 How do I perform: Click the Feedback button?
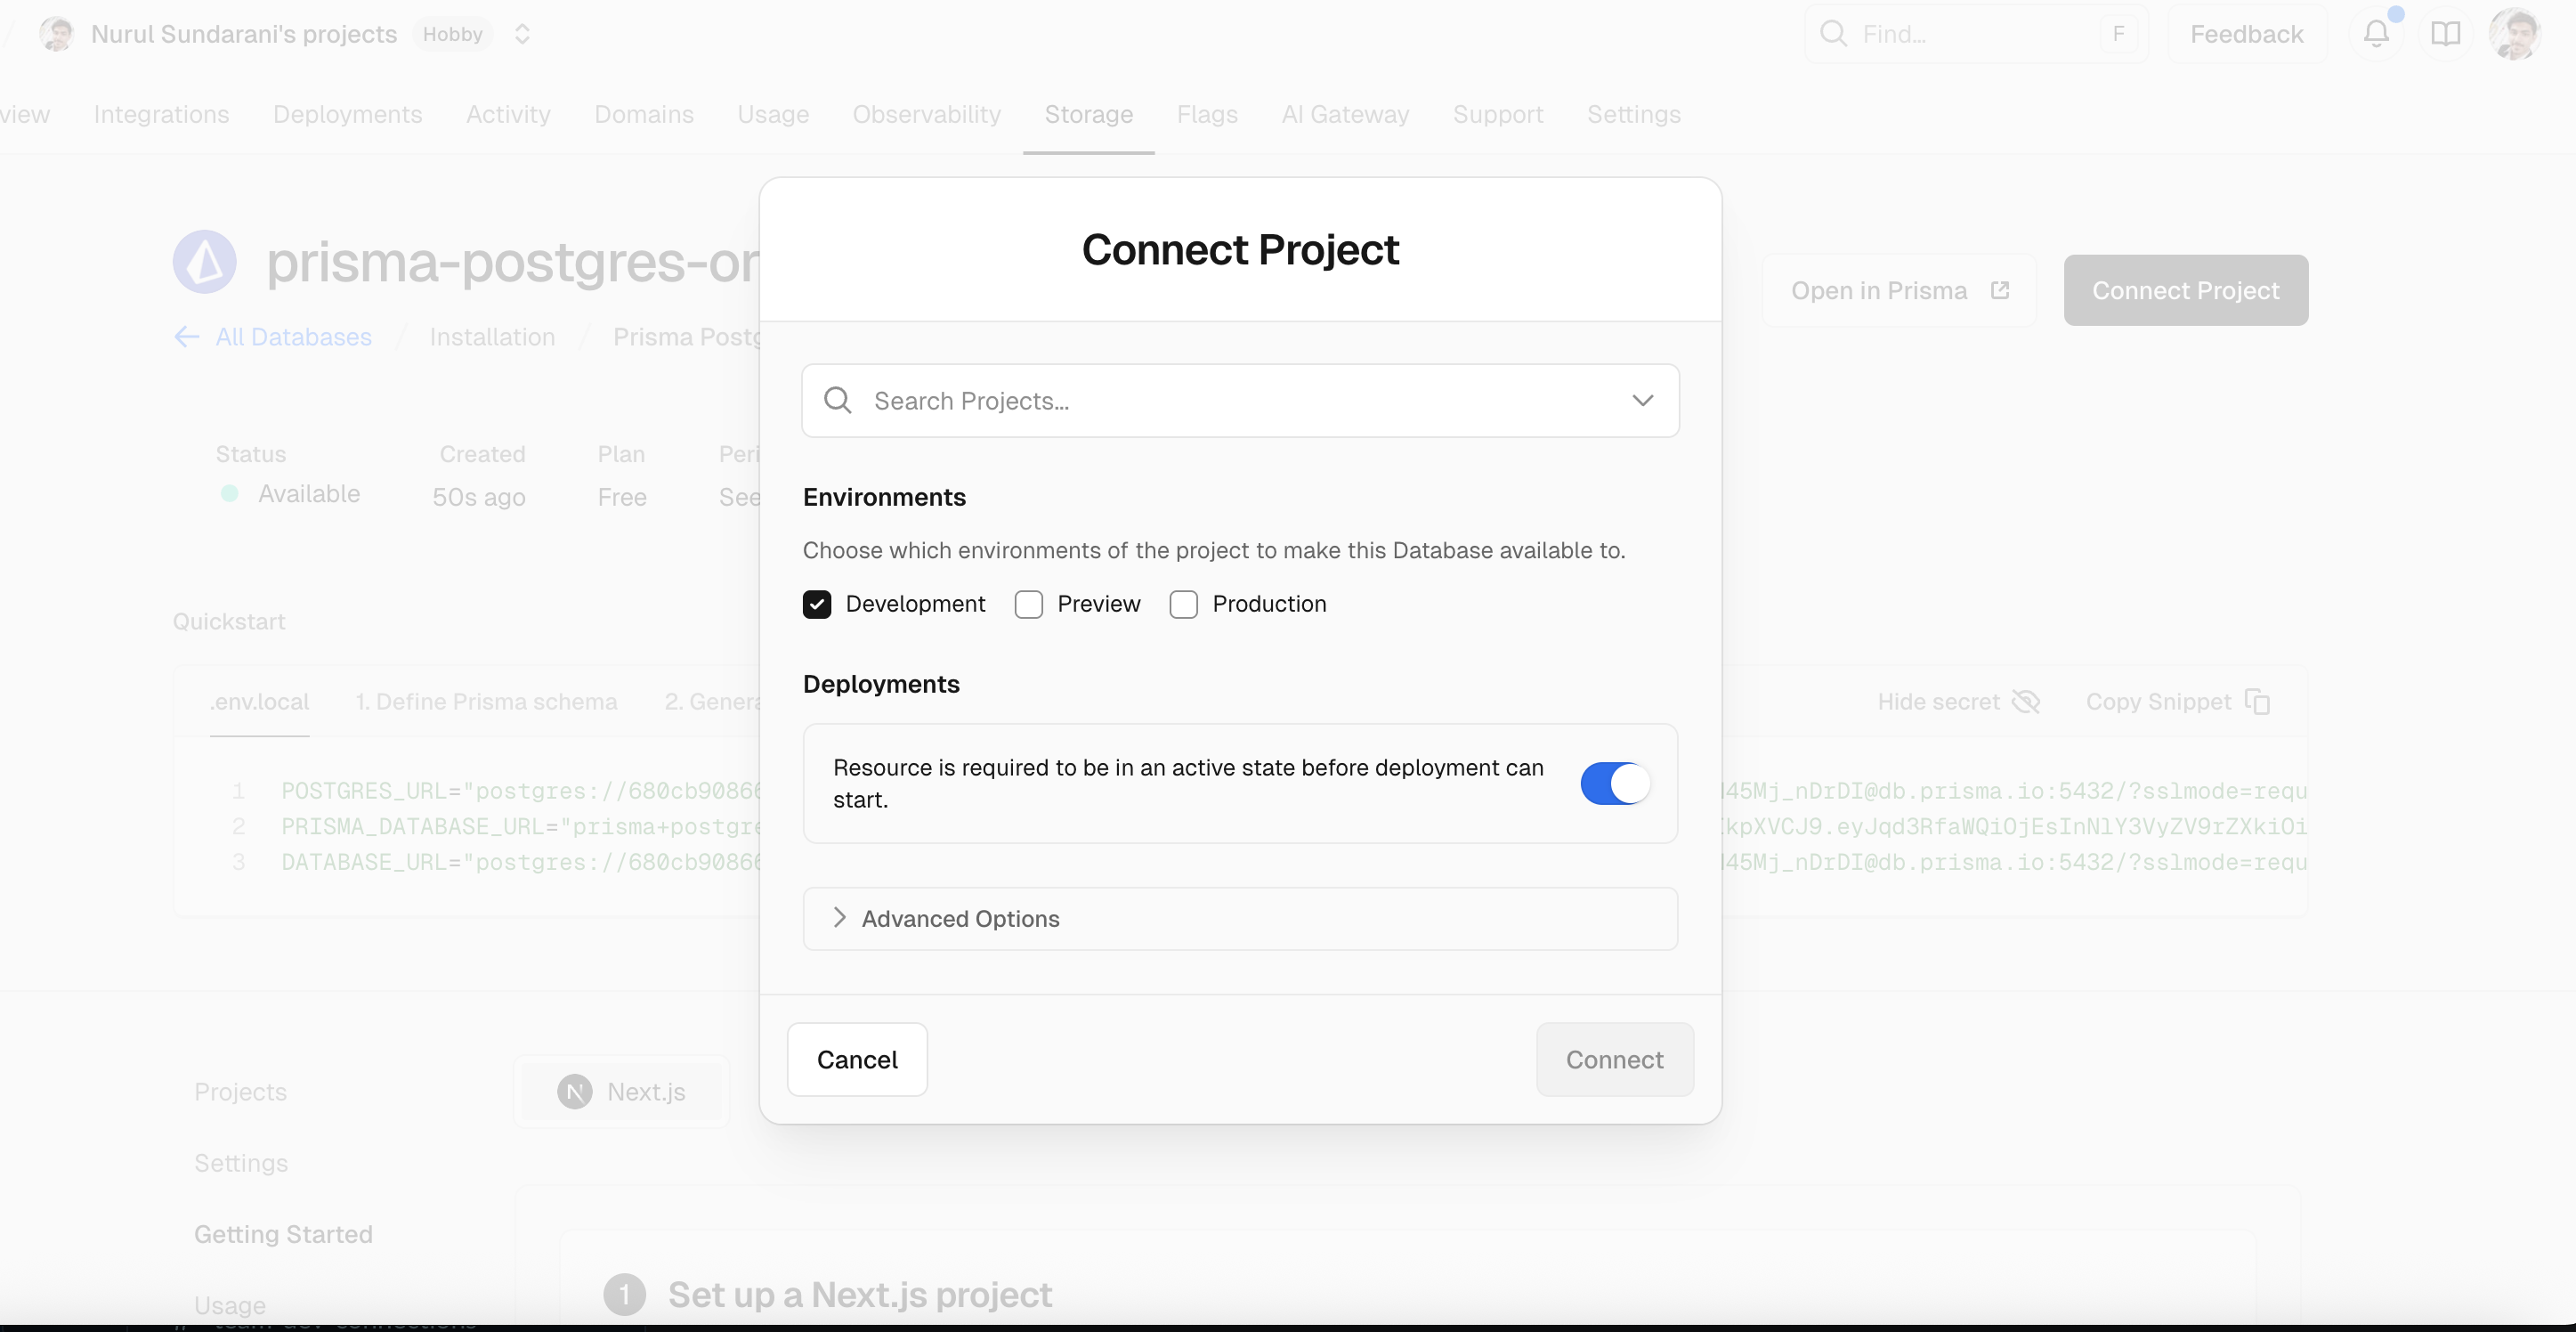(x=2247, y=34)
